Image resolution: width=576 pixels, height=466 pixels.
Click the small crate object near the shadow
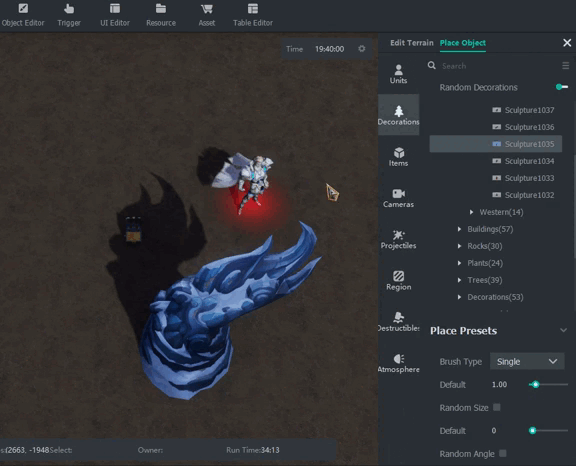133,230
